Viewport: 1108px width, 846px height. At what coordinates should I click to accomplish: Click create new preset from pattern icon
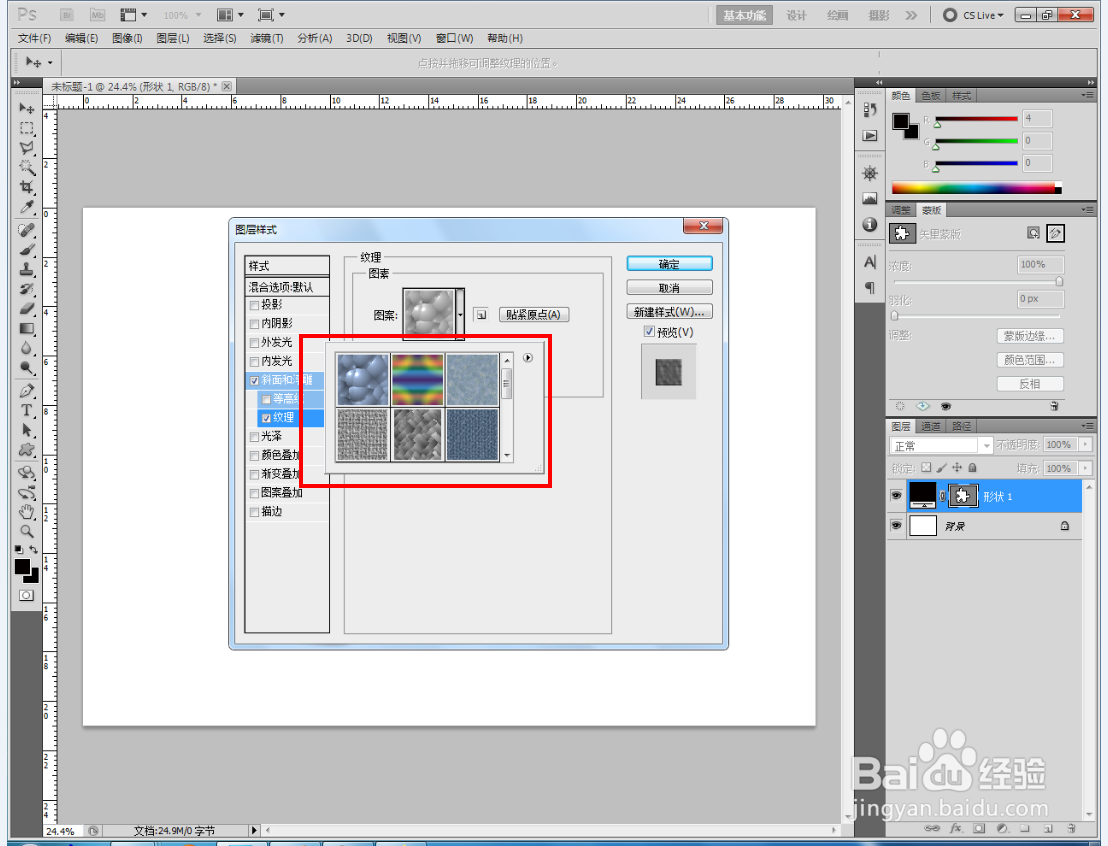(x=481, y=315)
